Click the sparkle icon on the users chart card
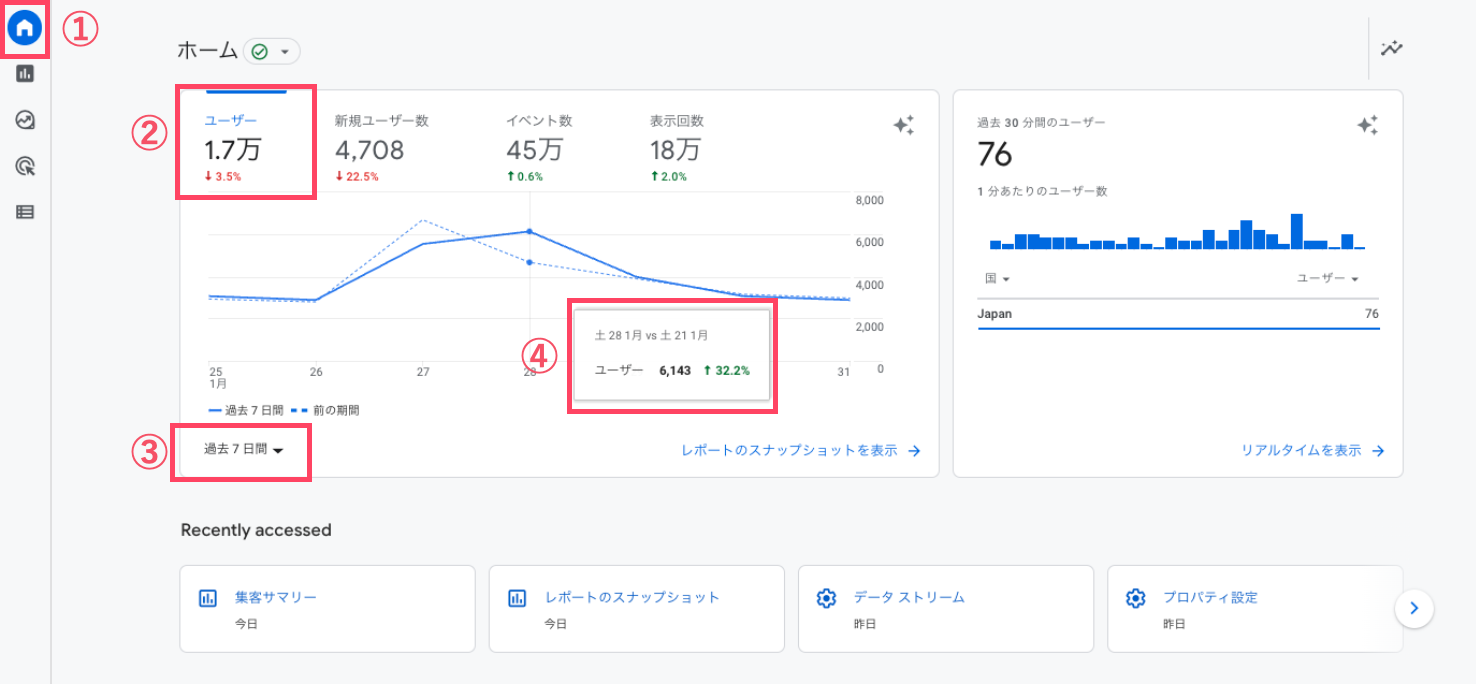This screenshot has width=1476, height=694. (x=903, y=125)
